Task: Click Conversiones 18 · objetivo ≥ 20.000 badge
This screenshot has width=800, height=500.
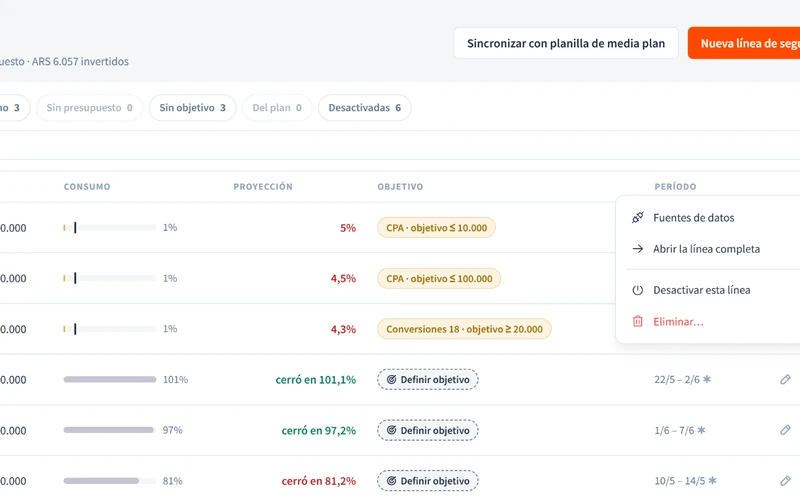Action: (464, 329)
